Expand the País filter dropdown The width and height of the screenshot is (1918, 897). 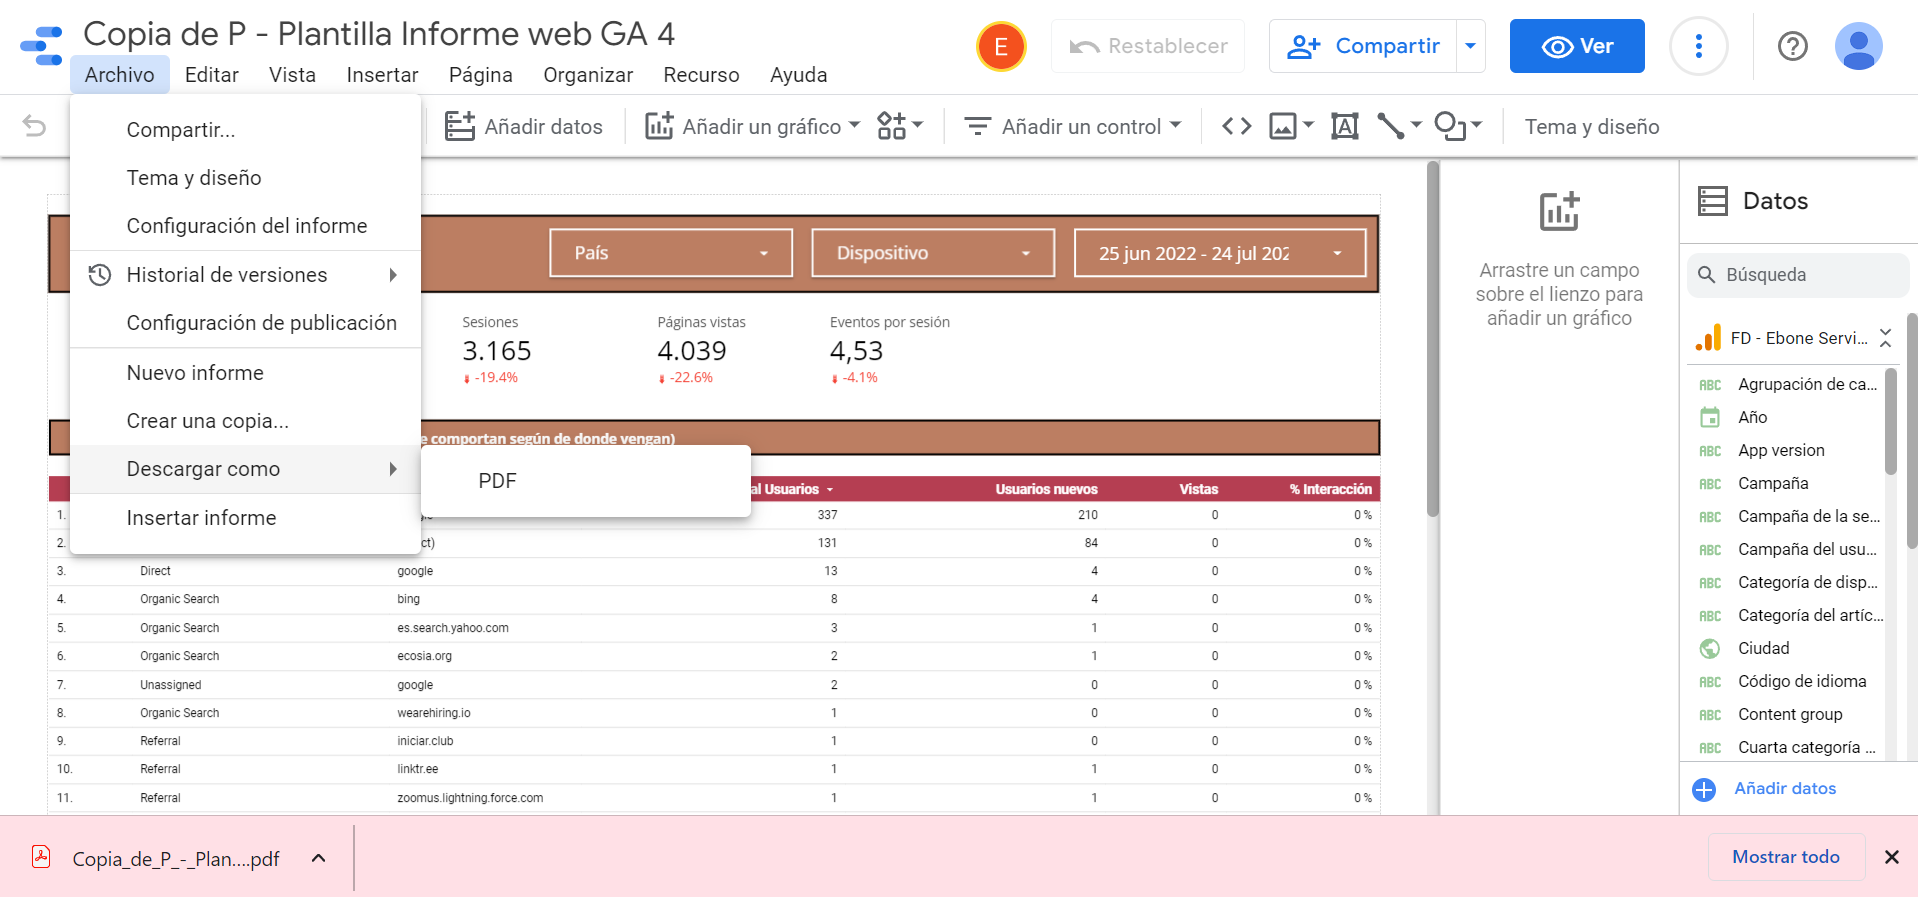tap(670, 253)
